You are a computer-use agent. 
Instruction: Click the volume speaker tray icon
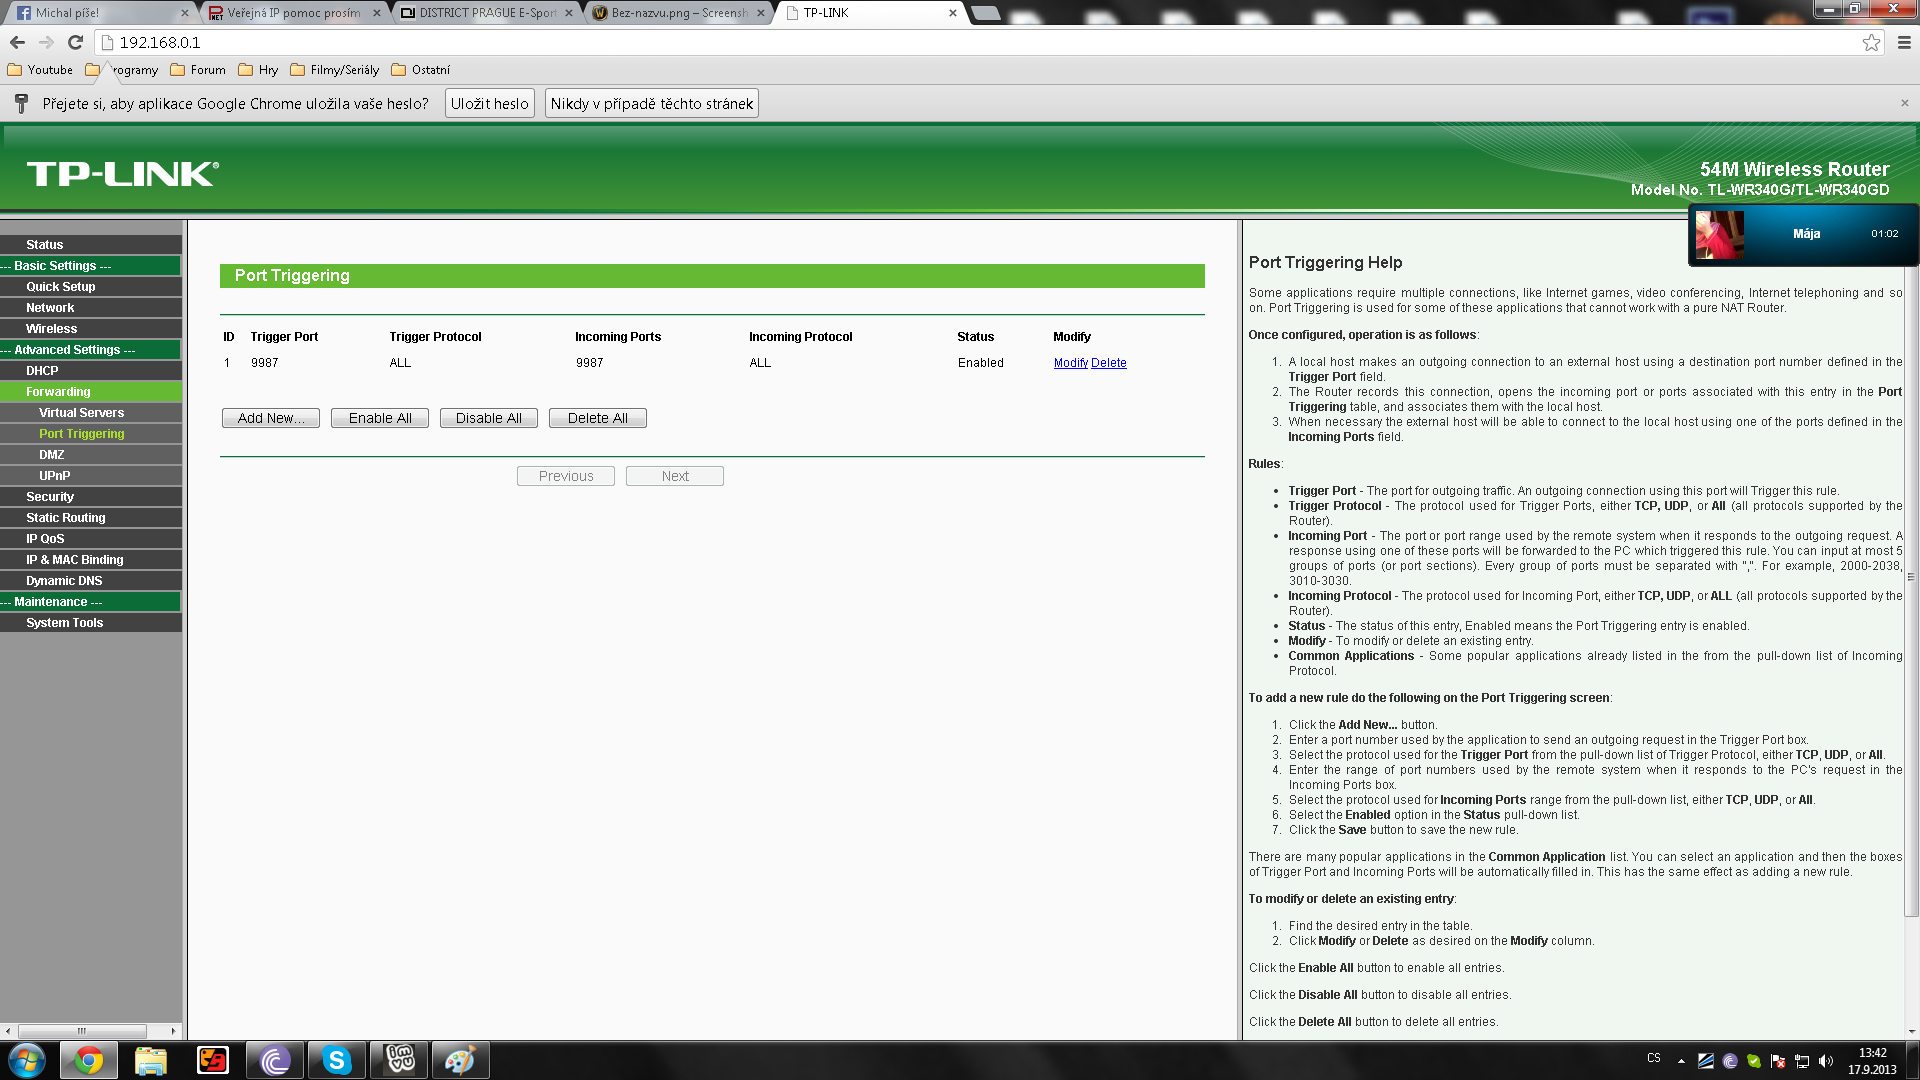point(1826,1061)
